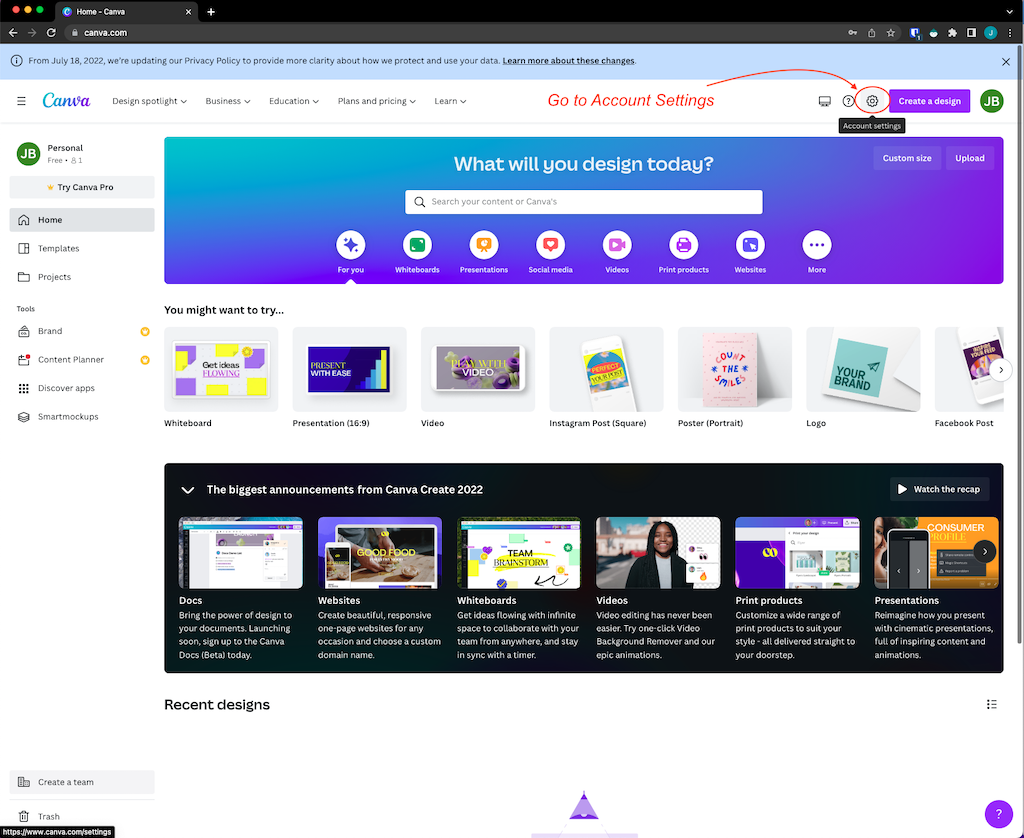Click the Upload button
This screenshot has width=1024, height=838.
[970, 158]
